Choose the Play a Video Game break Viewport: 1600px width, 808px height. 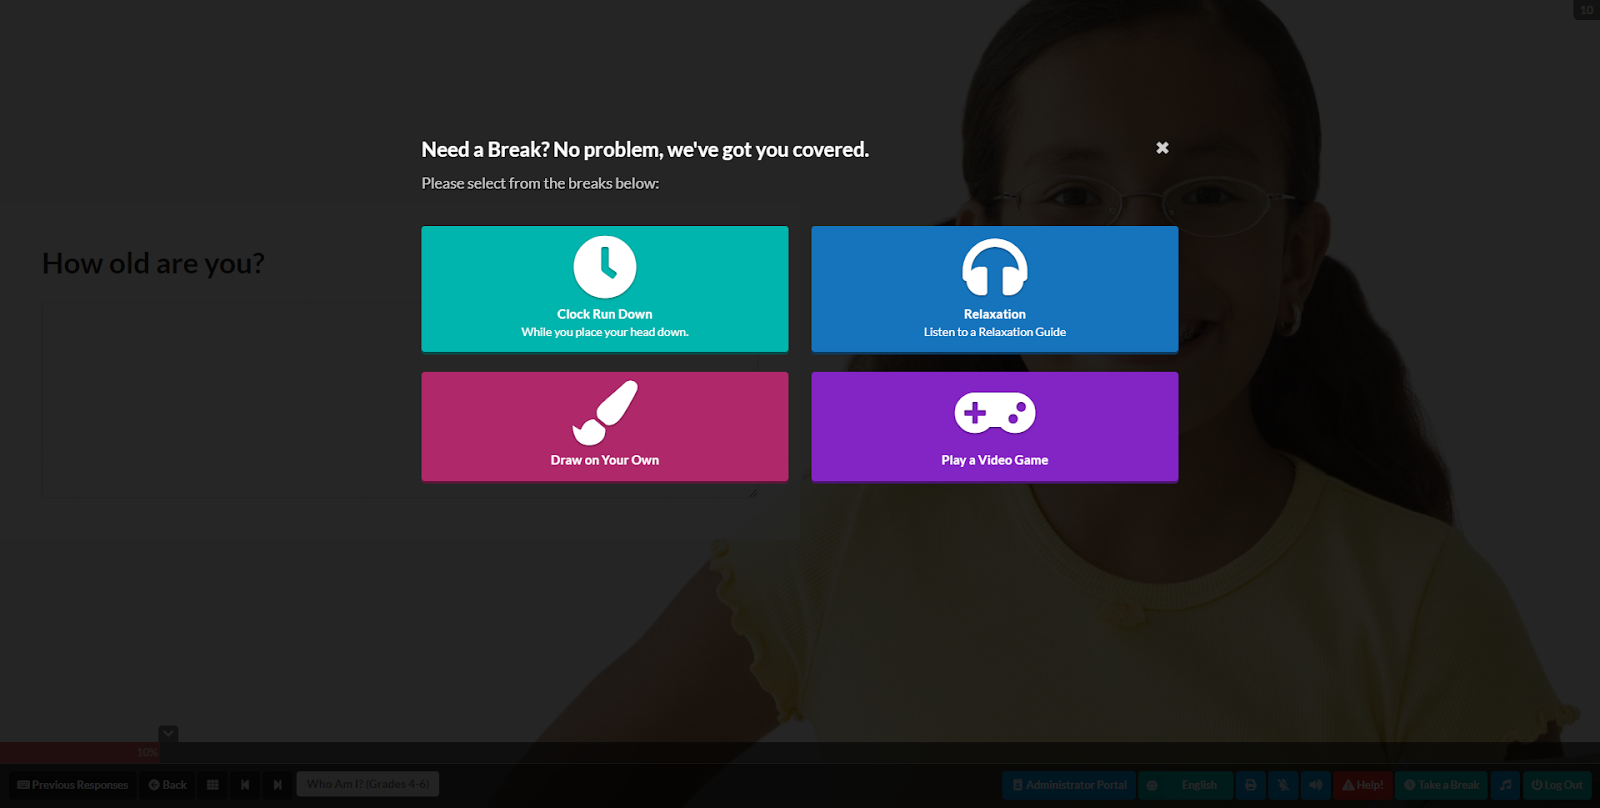pos(995,427)
